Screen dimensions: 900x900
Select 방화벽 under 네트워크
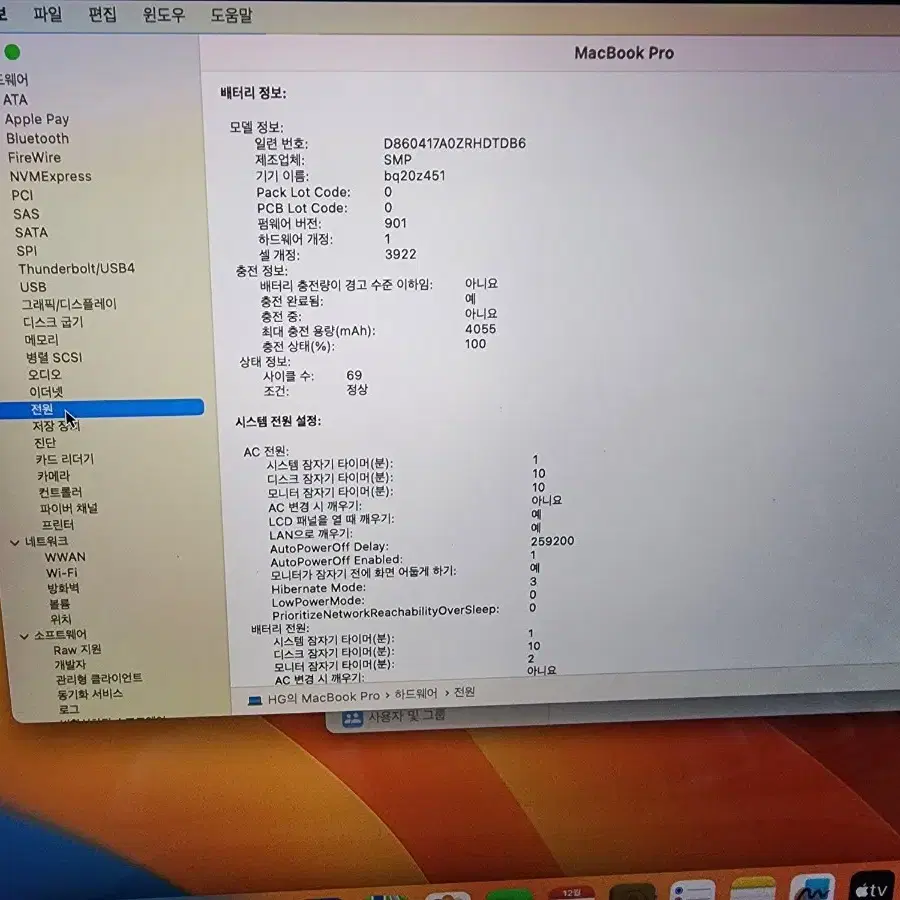point(63,588)
